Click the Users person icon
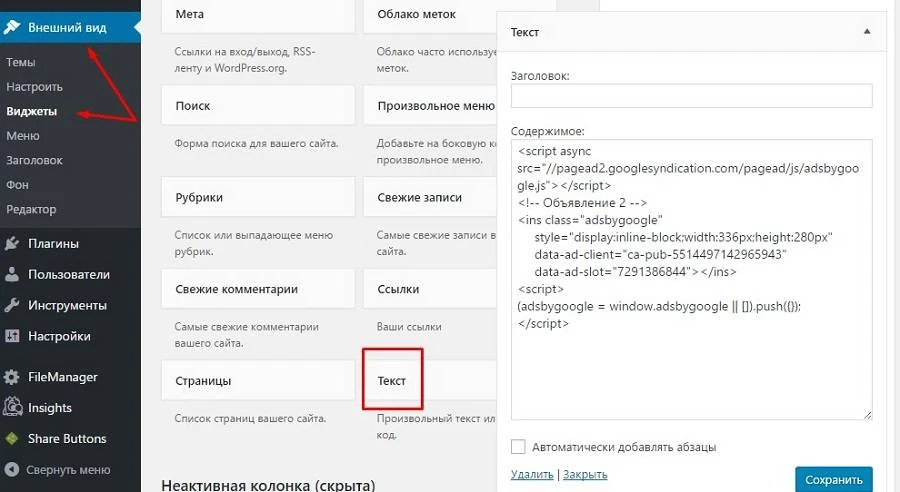This screenshot has width=900, height=492. pos(12,274)
